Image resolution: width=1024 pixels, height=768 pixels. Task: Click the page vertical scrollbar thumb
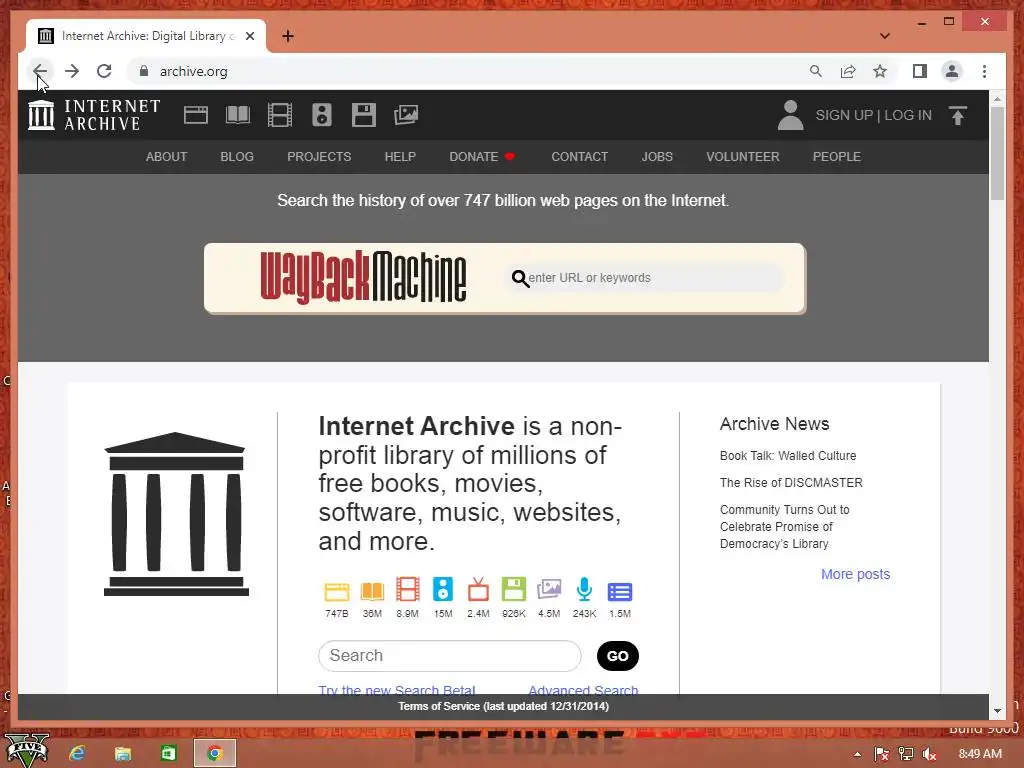point(997,154)
